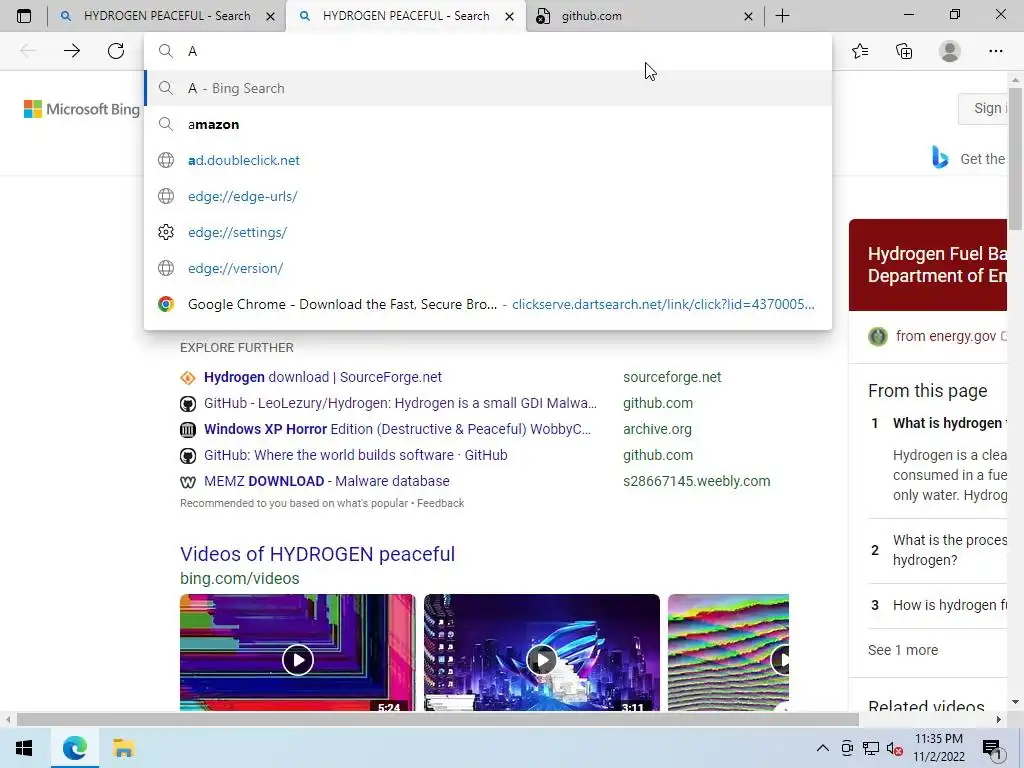Click gear icon beside edge://settings/
This screenshot has width=1024, height=768.
pos(166,232)
